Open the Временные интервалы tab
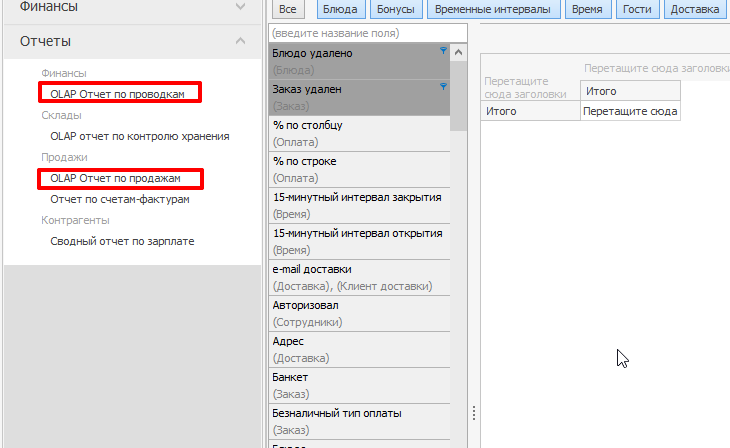 (491, 10)
